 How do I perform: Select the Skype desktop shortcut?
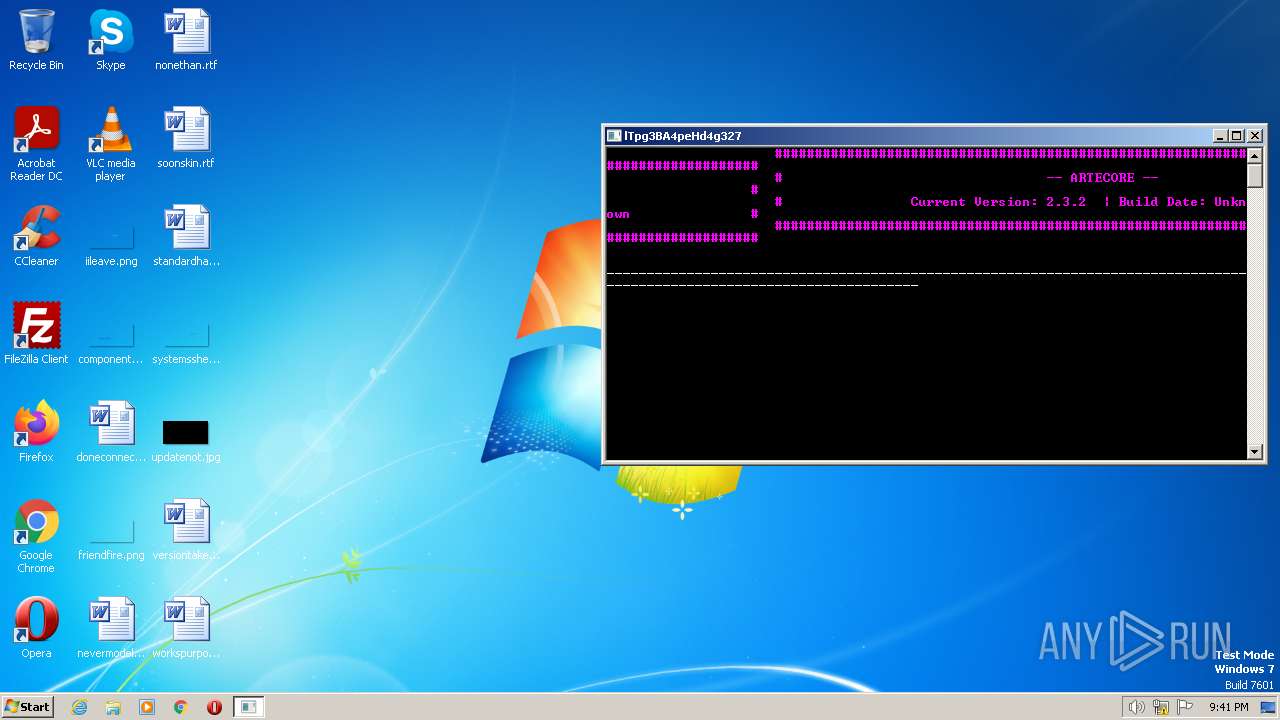click(x=110, y=41)
